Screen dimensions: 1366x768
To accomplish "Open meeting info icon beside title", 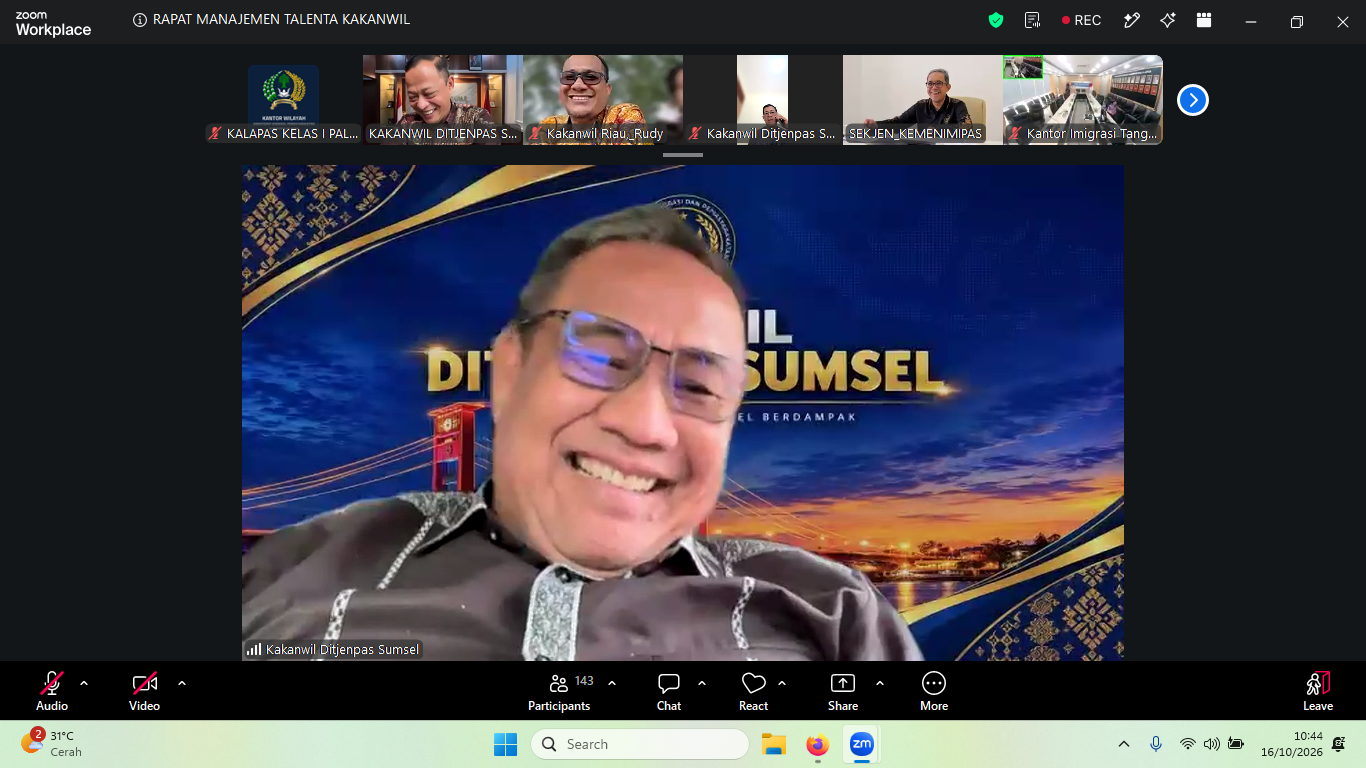I will 140,20.
